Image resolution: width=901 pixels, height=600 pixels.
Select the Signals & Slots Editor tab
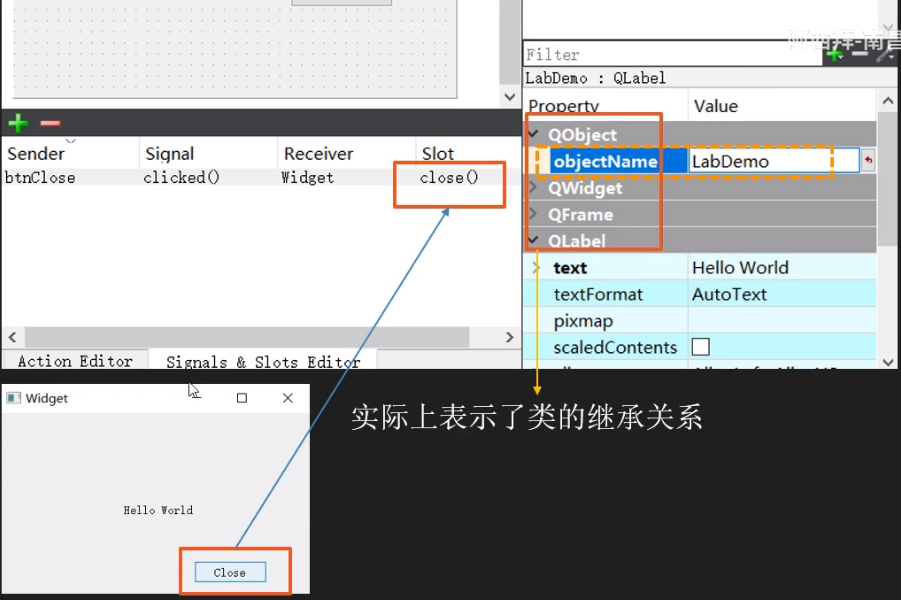point(262,361)
